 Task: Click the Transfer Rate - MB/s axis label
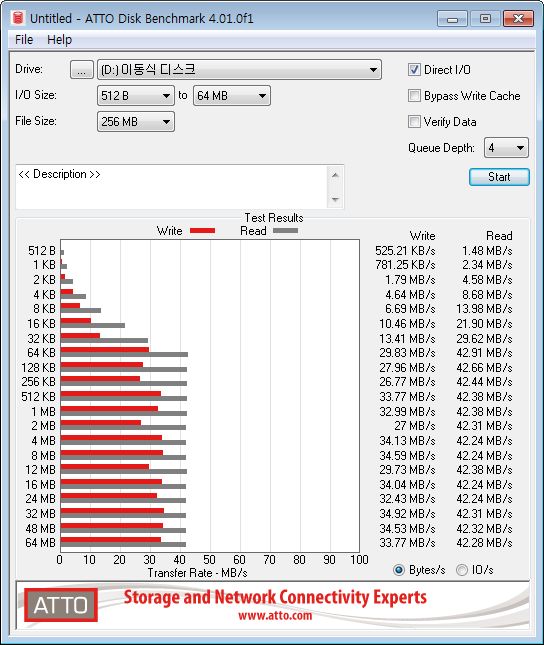click(x=198, y=573)
